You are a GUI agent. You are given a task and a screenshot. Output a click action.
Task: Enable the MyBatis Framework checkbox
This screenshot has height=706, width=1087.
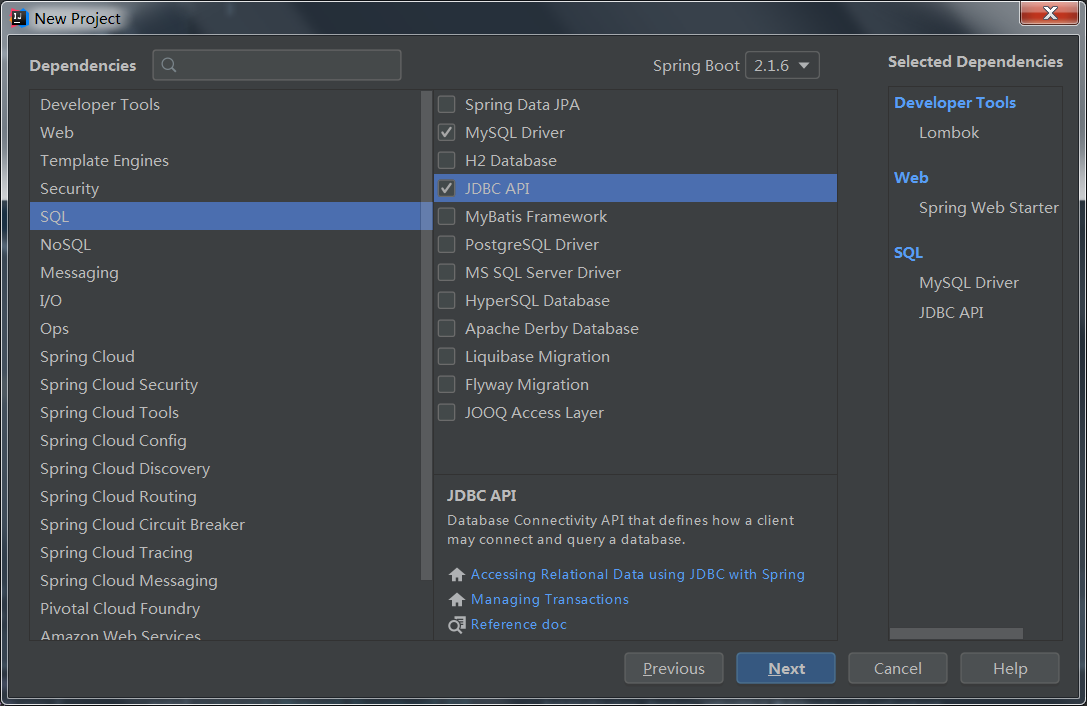click(x=446, y=216)
